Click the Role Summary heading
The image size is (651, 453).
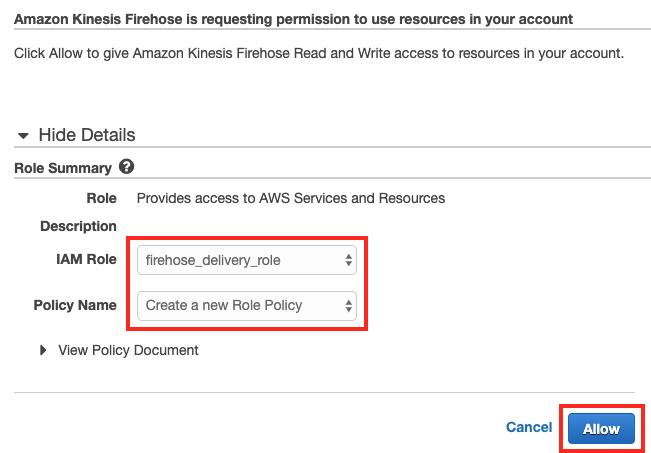[62, 168]
